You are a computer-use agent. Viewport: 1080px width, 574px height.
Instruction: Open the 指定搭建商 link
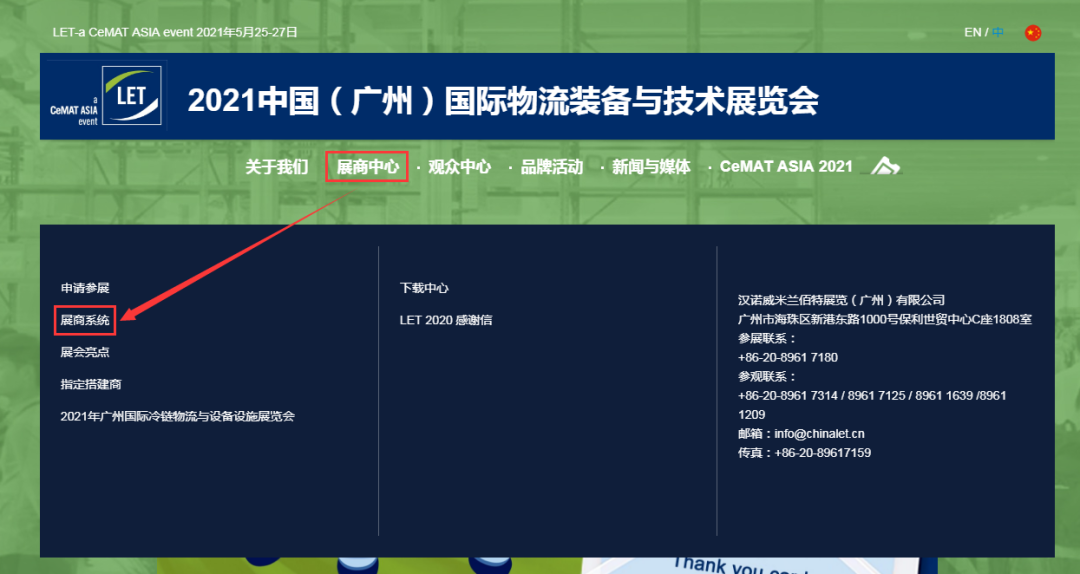click(91, 384)
